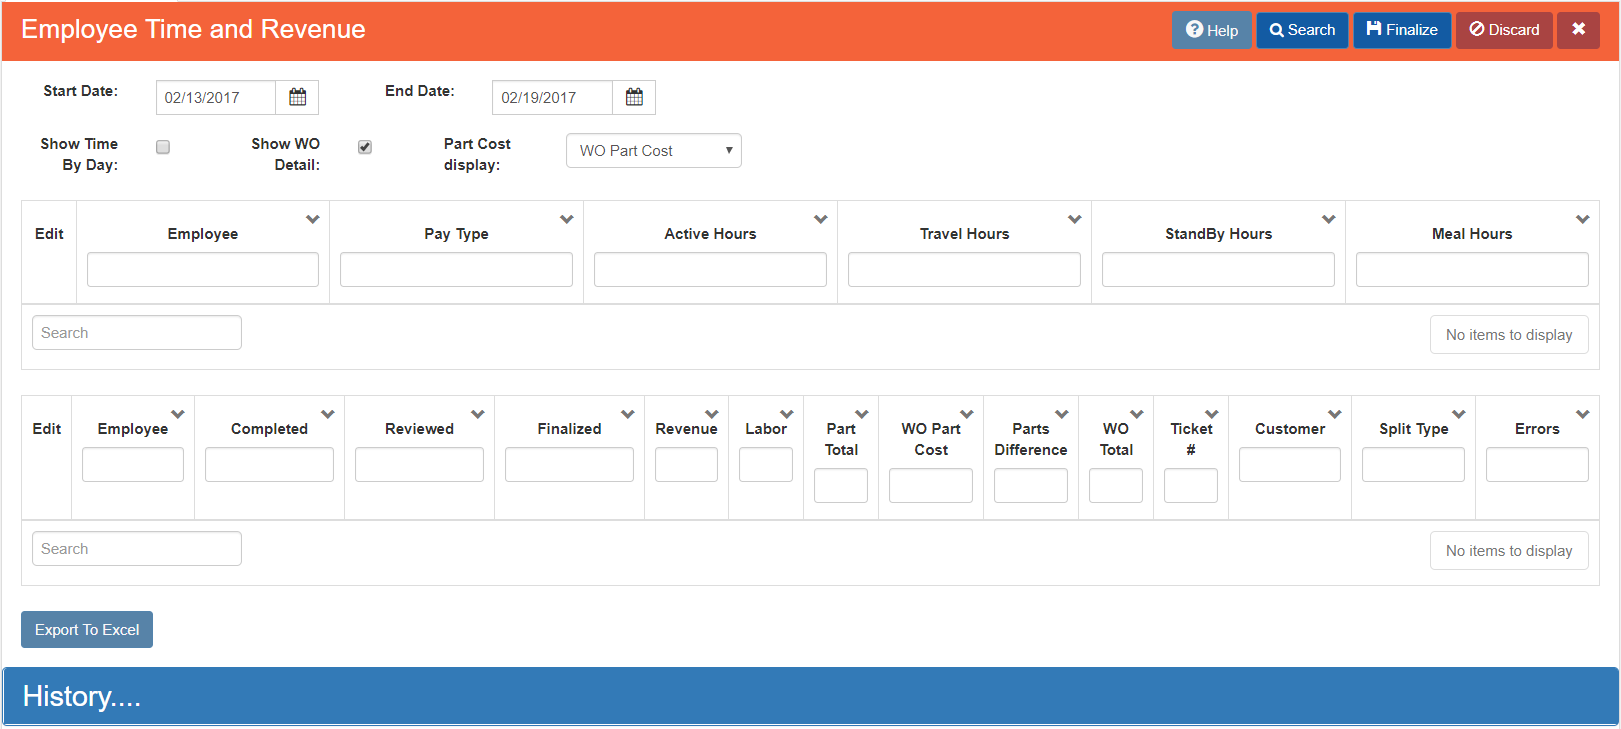Open the Start Date calendar picker
1621x729 pixels.
tap(297, 97)
